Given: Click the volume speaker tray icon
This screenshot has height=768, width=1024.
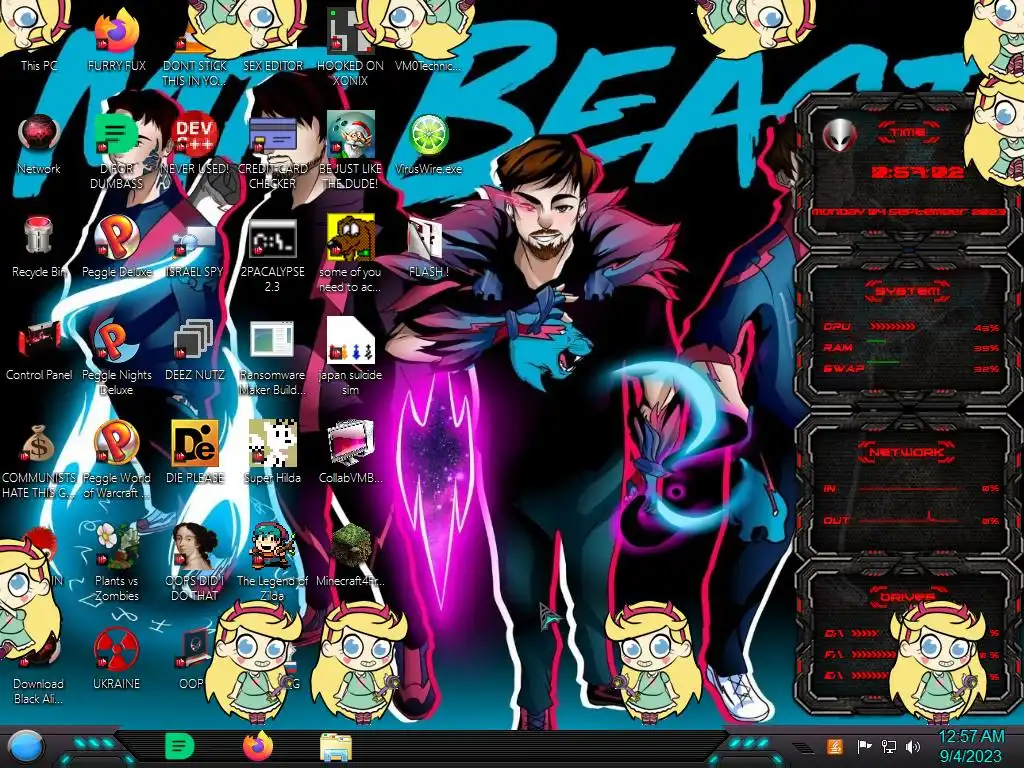Looking at the screenshot, I should [913, 746].
